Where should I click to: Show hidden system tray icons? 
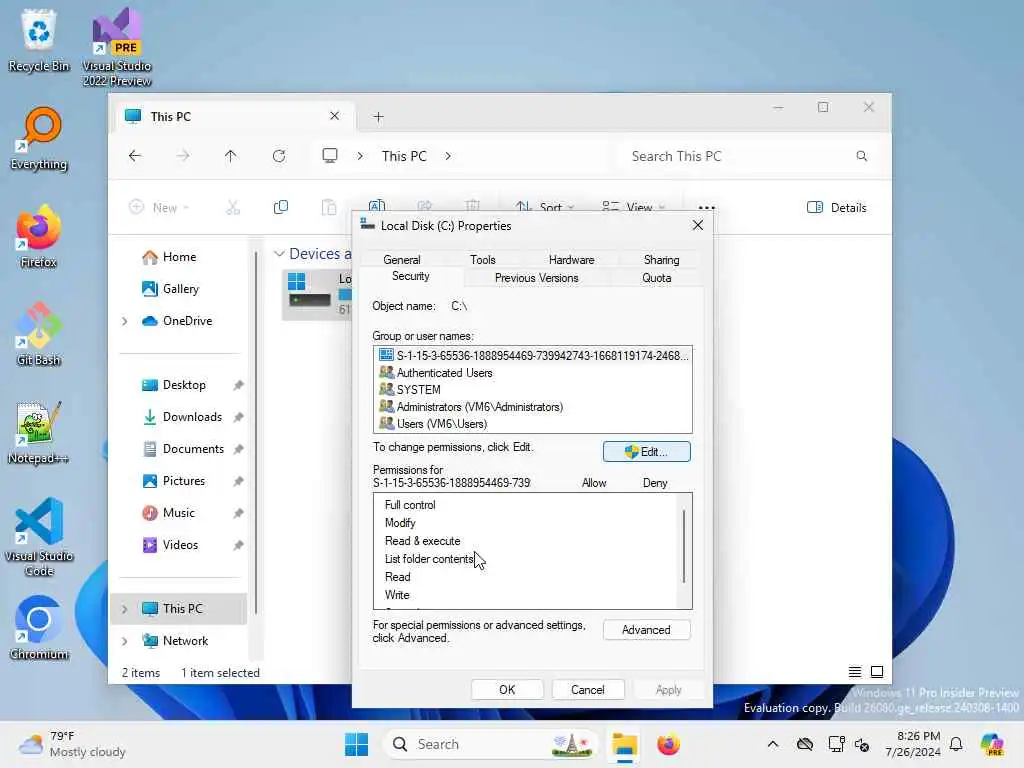(773, 744)
